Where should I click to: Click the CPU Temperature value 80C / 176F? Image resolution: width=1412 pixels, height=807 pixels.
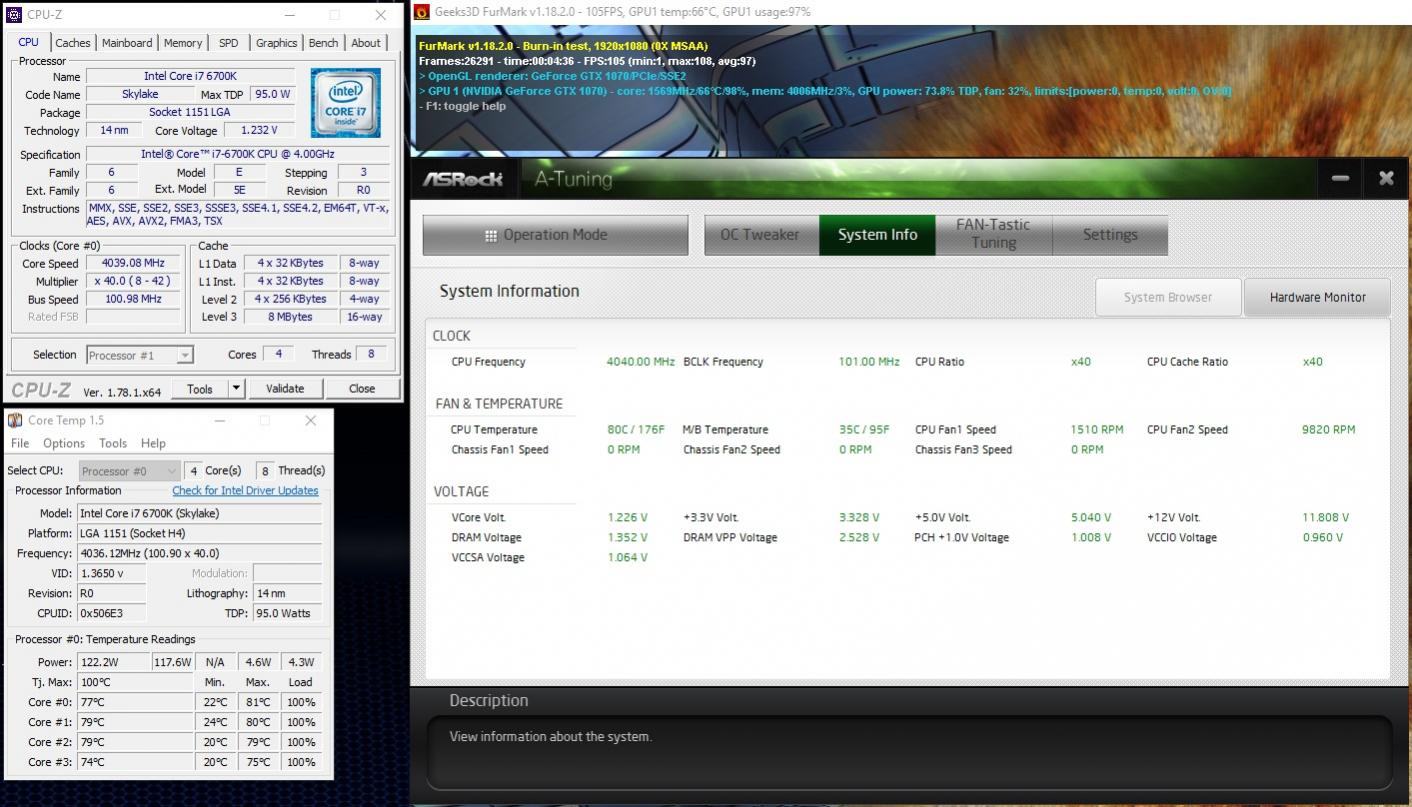[636, 430]
